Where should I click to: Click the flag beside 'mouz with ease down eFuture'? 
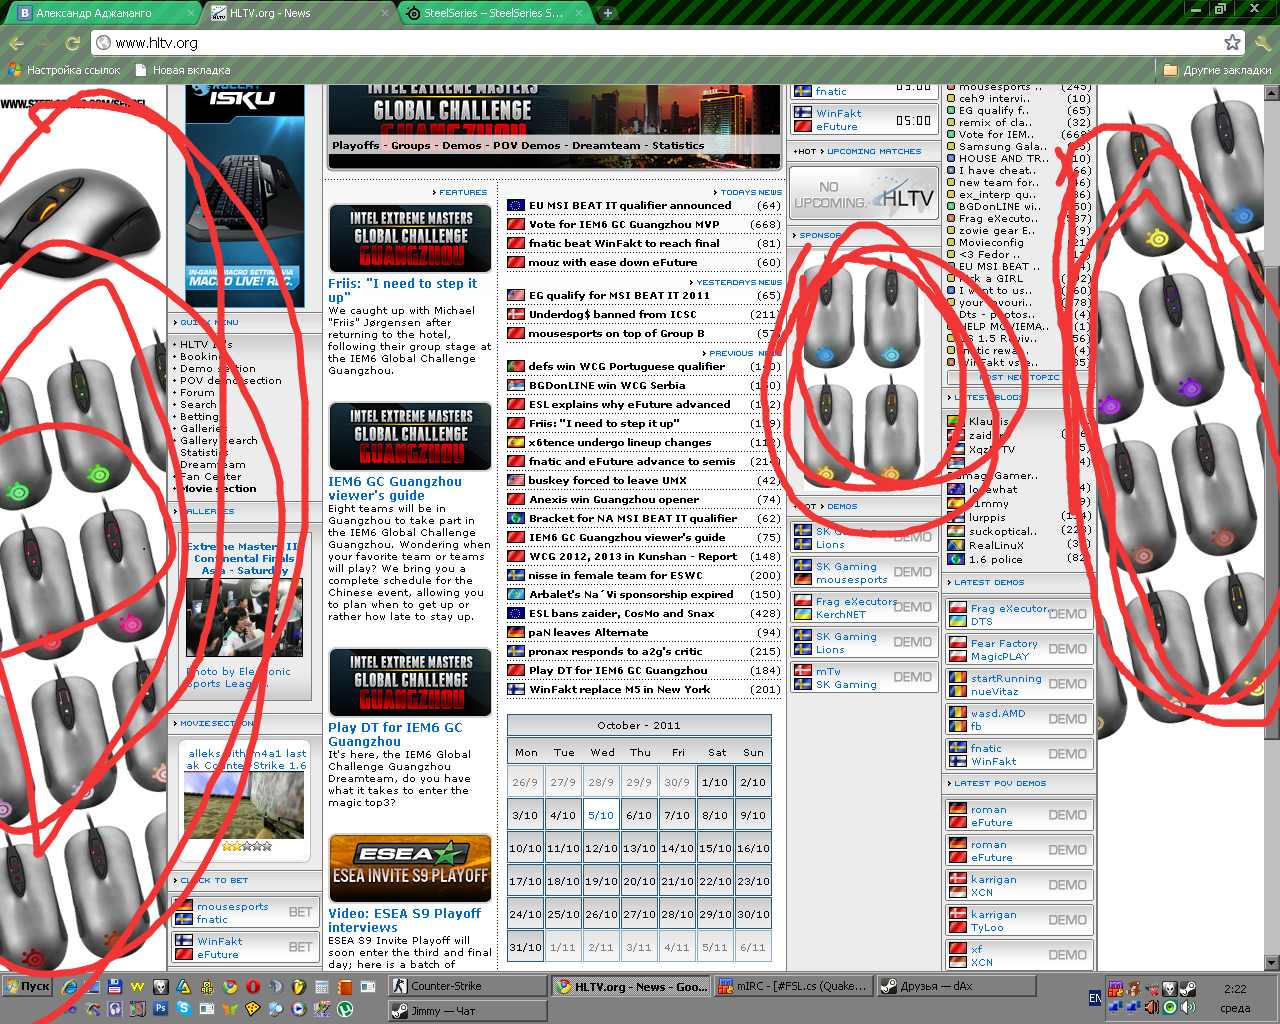click(x=516, y=263)
